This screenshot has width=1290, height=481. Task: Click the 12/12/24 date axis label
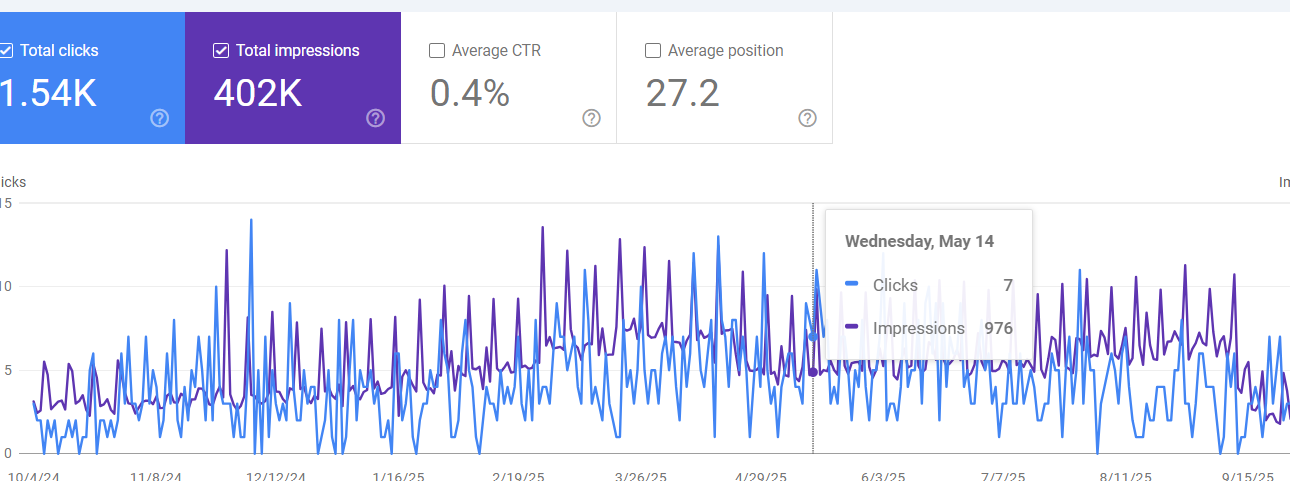click(x=275, y=476)
